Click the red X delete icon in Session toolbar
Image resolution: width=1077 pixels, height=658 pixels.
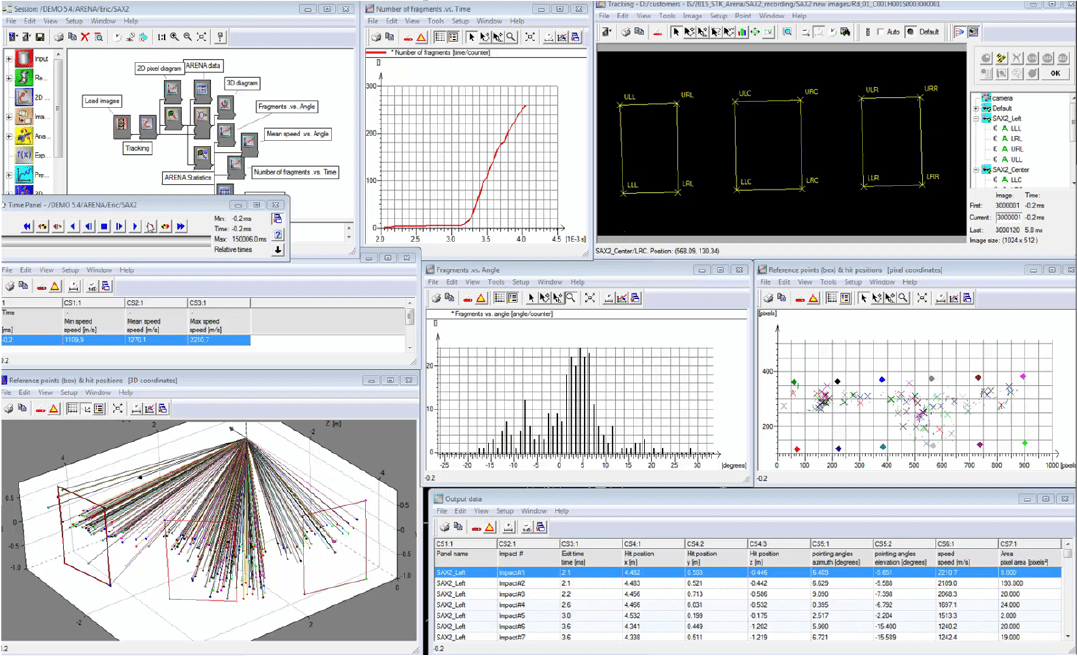click(85, 36)
